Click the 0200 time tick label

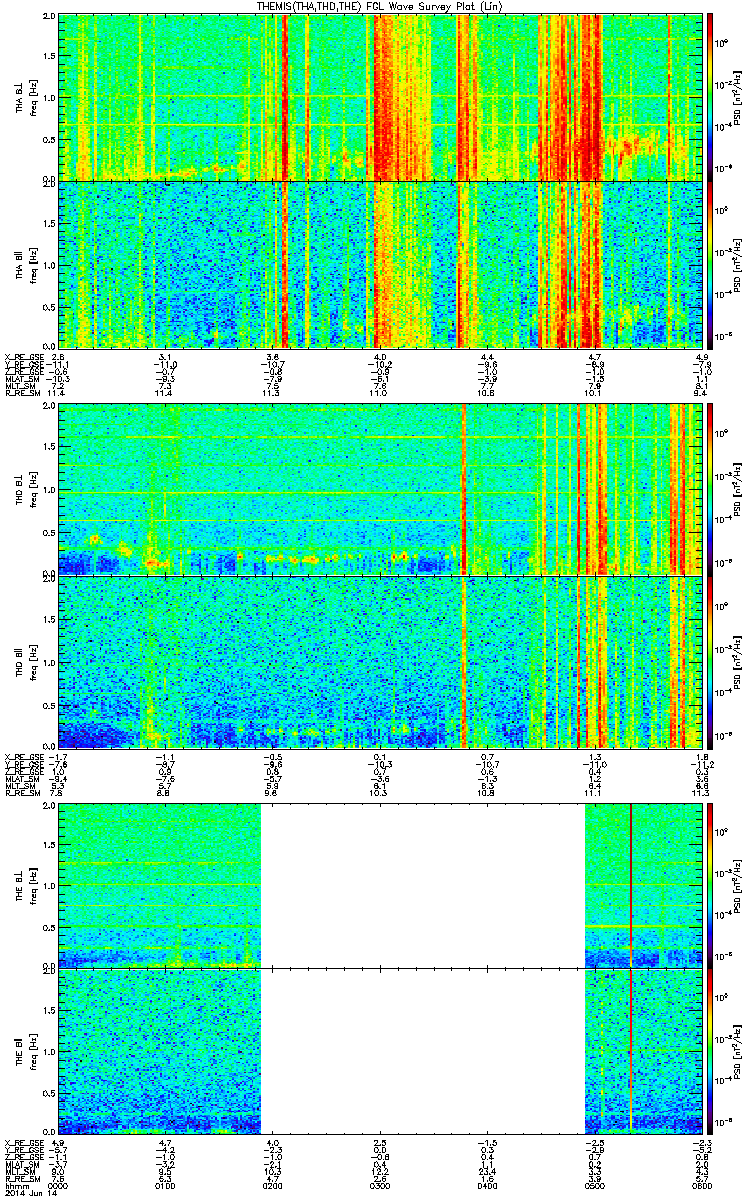pyautogui.click(x=273, y=1186)
